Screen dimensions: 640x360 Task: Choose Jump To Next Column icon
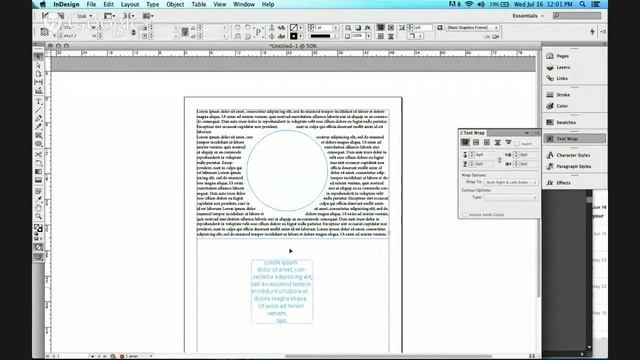pos(508,142)
